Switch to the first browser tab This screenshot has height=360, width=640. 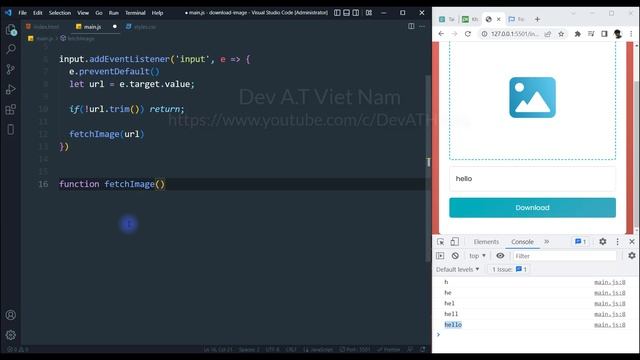point(447,19)
